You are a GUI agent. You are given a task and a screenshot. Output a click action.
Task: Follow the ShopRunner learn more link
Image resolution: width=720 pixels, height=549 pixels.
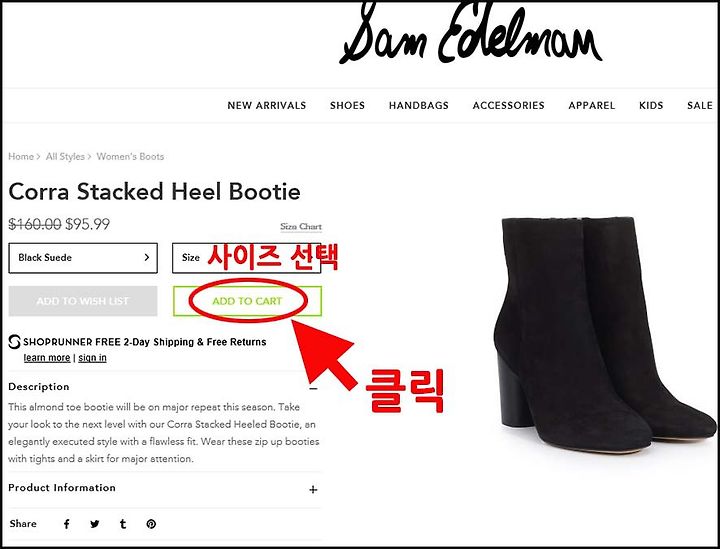coord(47,358)
